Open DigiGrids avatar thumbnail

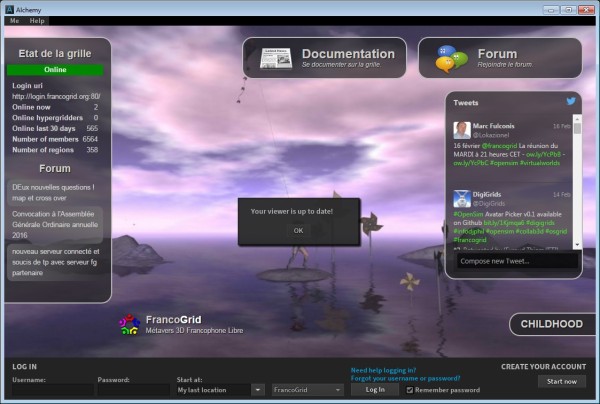point(462,199)
